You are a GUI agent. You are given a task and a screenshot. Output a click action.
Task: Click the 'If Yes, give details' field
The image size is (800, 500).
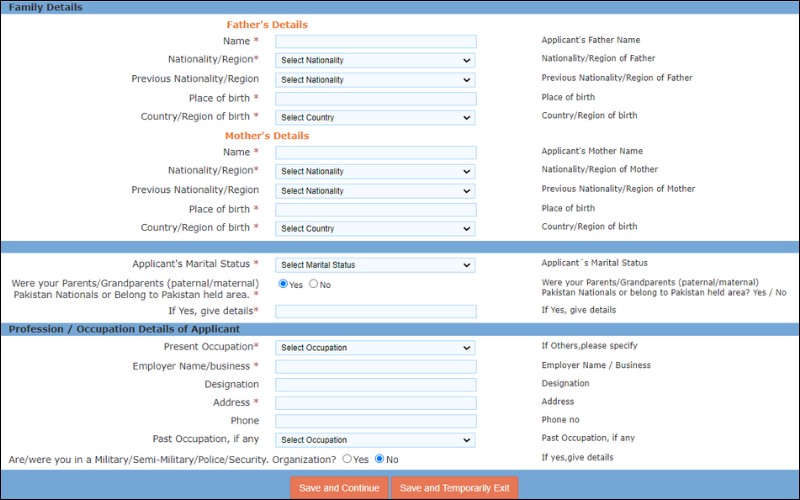[x=375, y=311]
